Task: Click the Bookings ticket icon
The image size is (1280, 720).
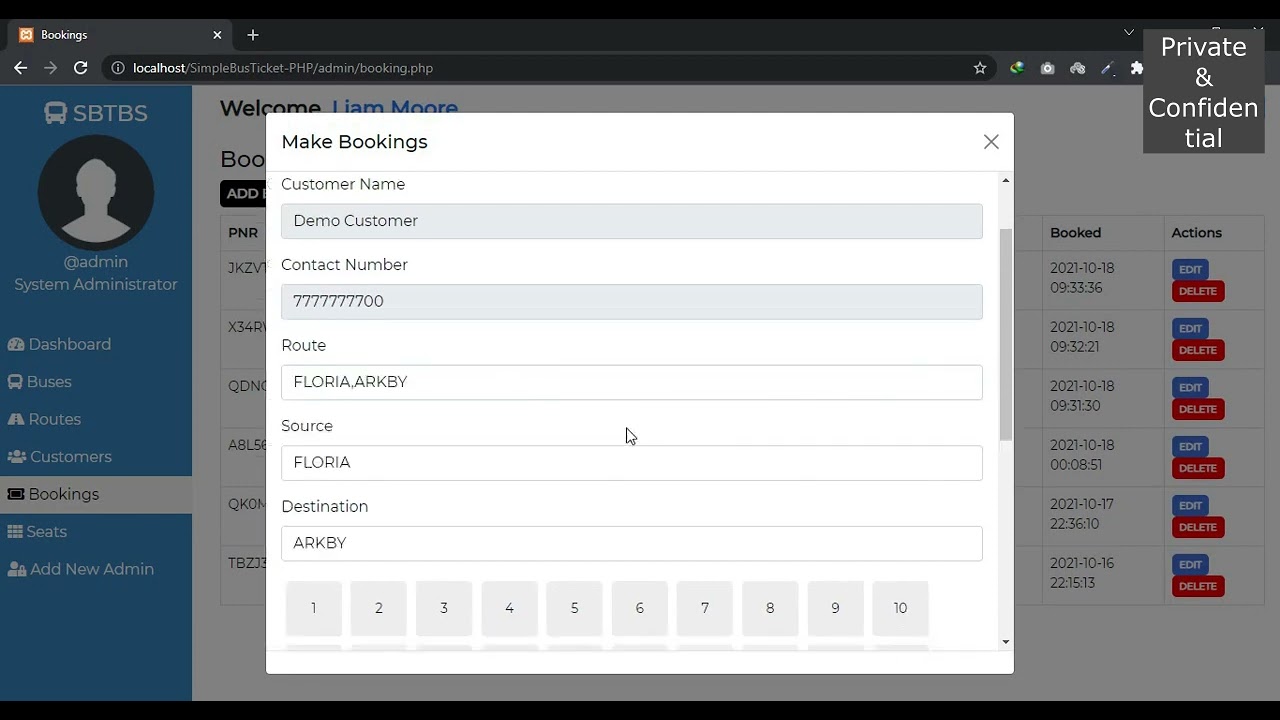Action: [16, 494]
